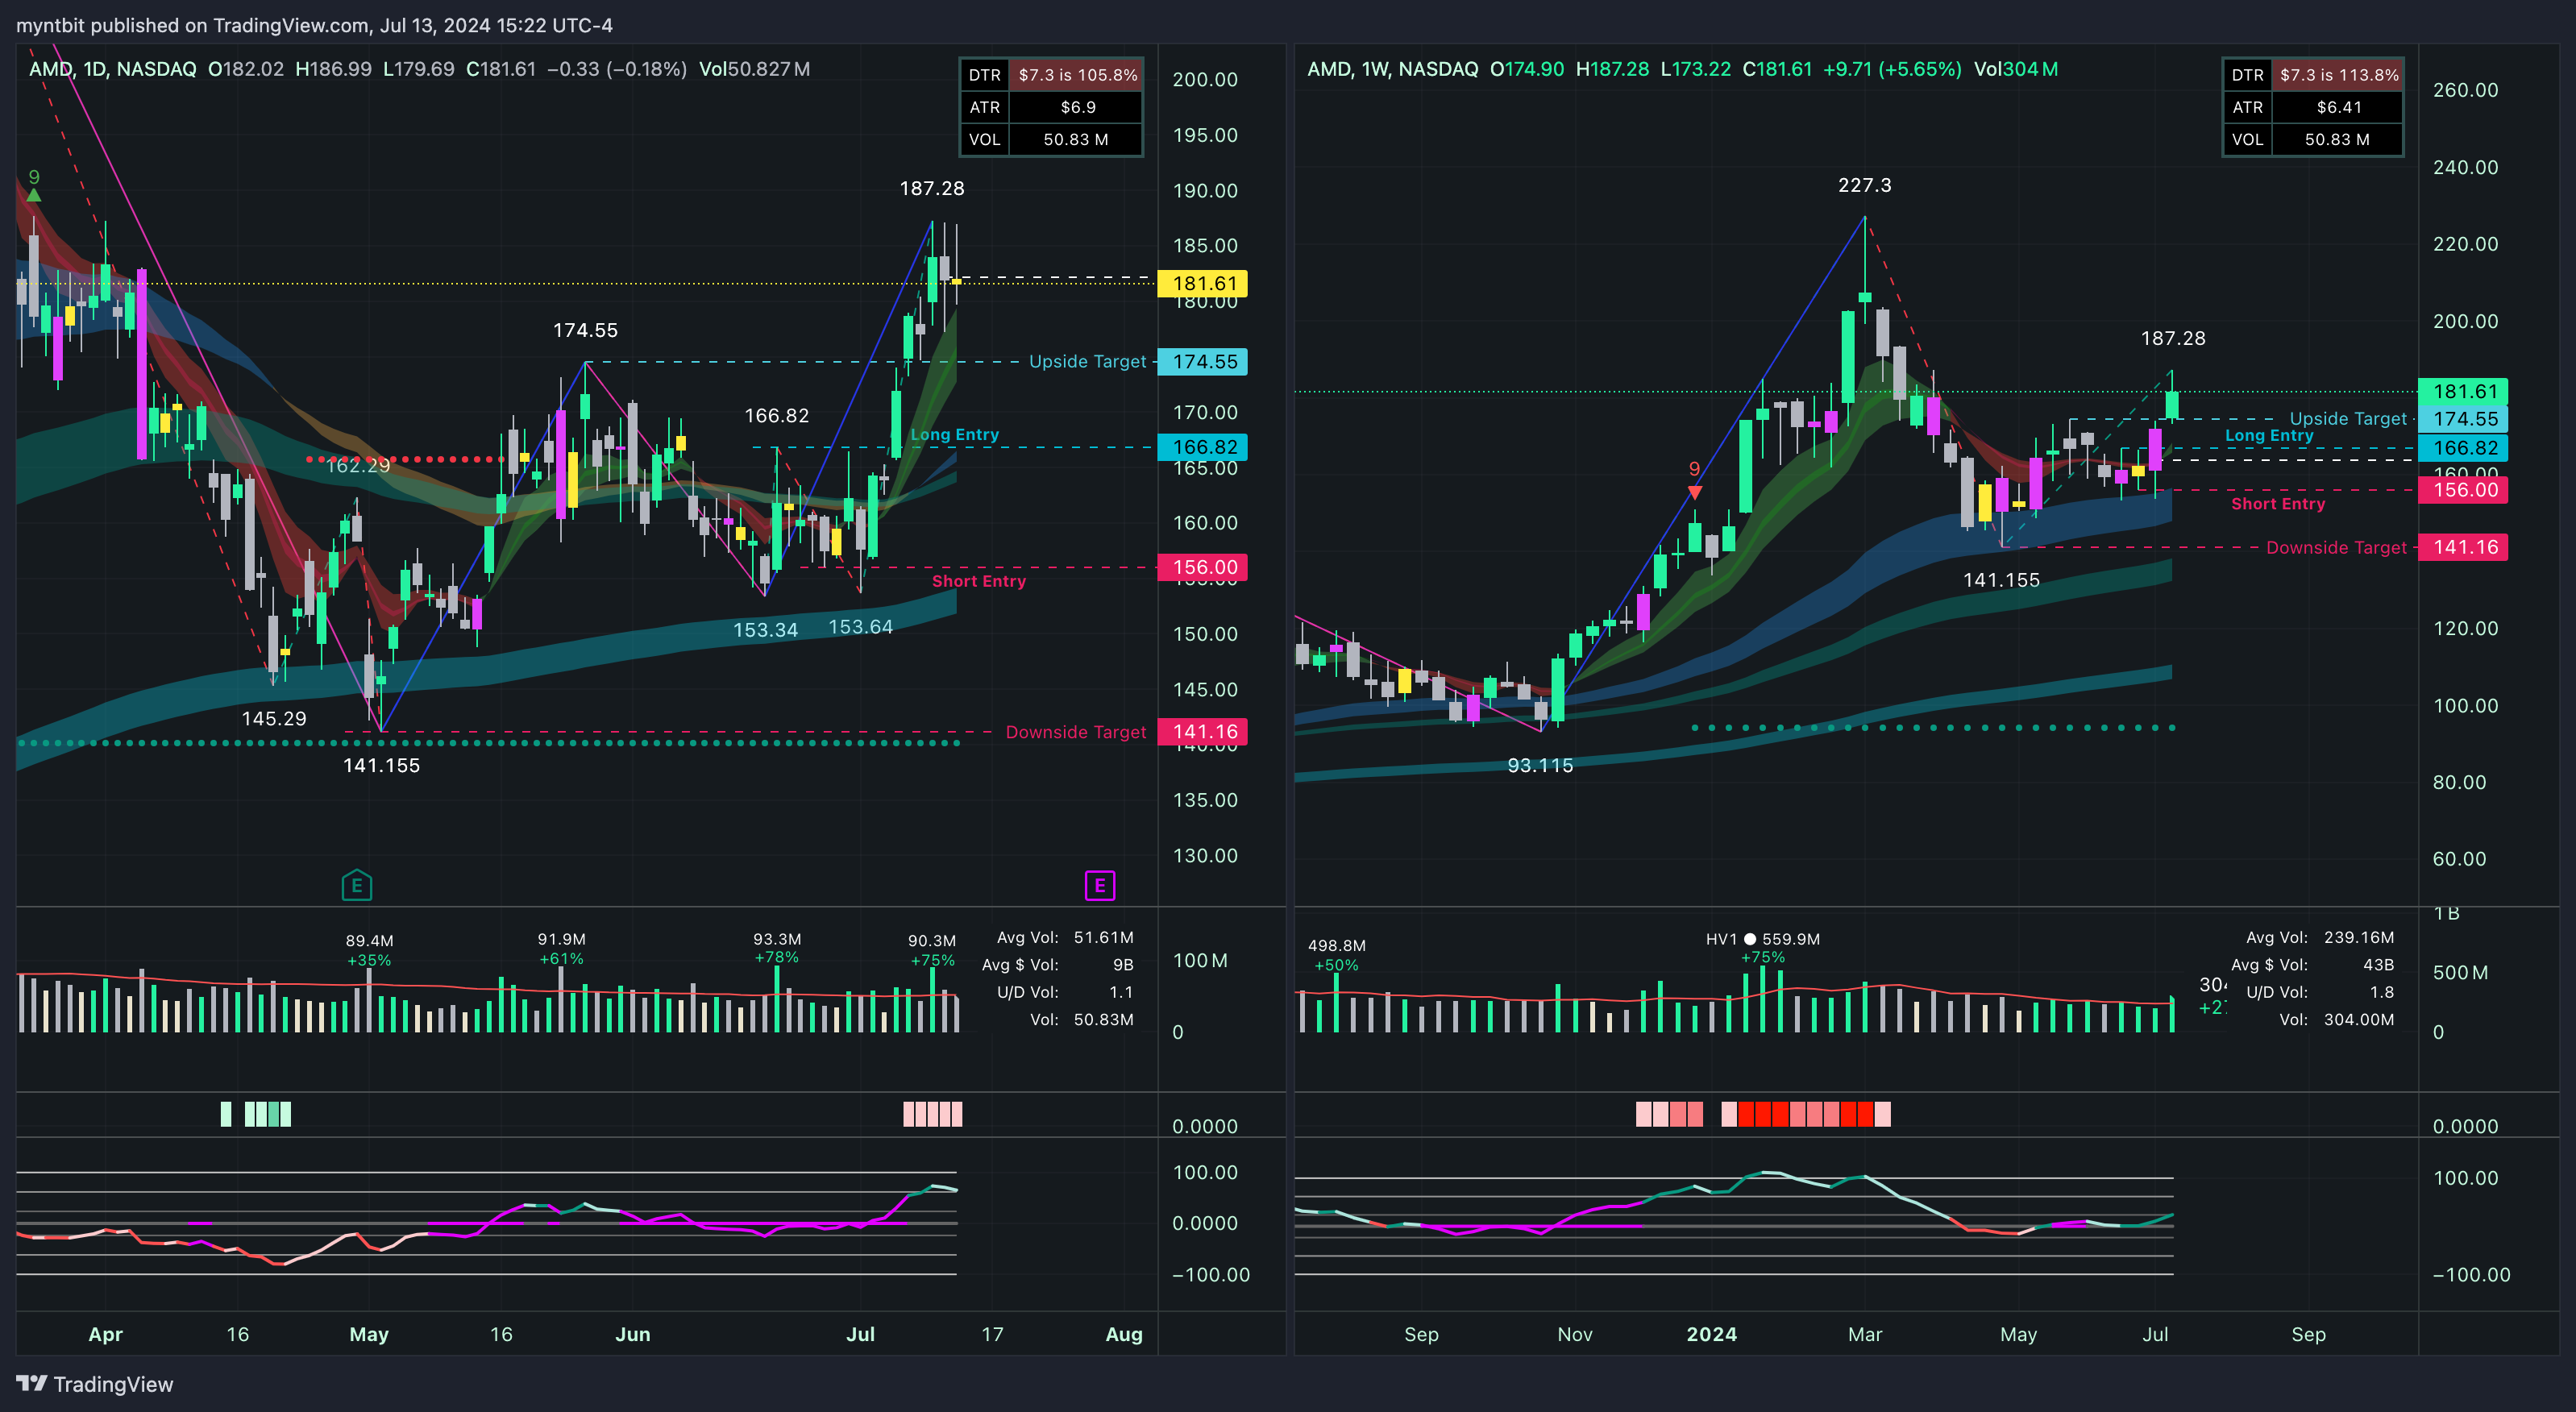The image size is (2576, 1412).
Task: Click the Downside Target text on daily chart
Action: point(1076,732)
